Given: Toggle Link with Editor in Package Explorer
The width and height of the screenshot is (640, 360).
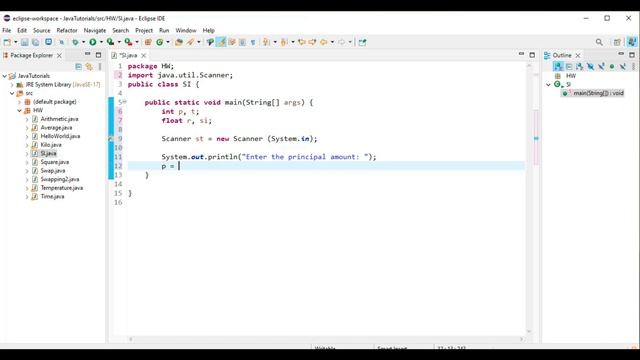Looking at the screenshot, I should coord(89,67).
